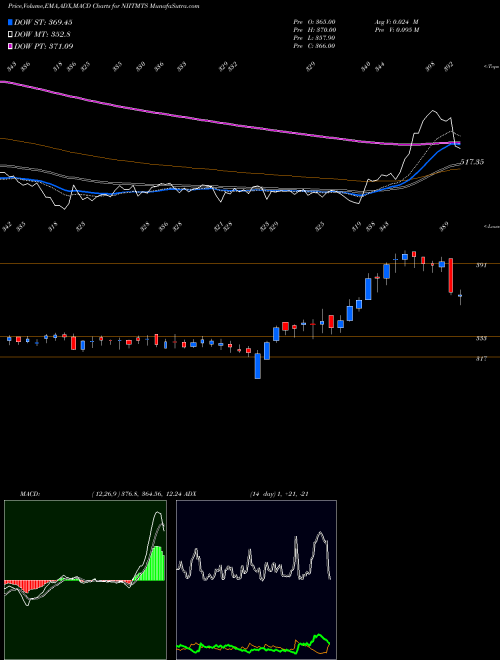Click the Pre V: 0.095 M value

tap(396, 30)
